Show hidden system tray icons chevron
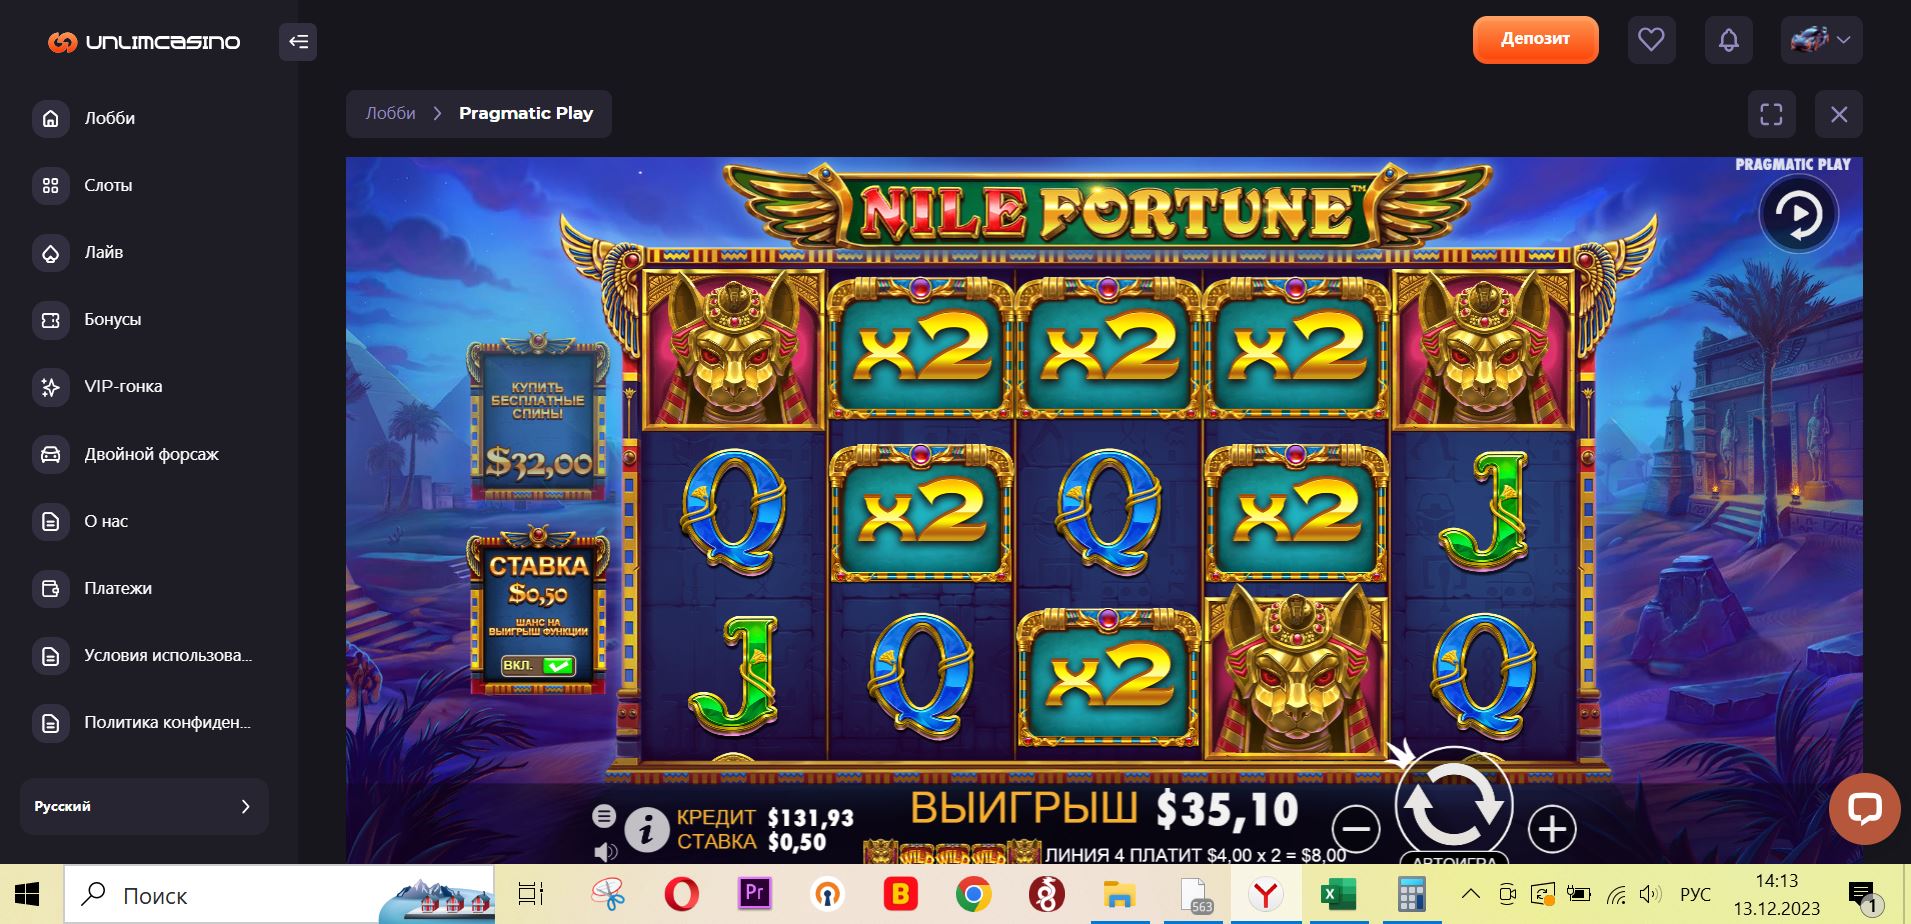1911x924 pixels. click(x=1470, y=894)
